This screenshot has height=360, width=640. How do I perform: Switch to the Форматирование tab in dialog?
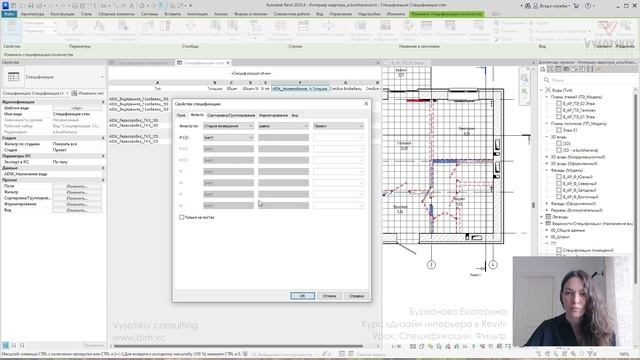tap(273, 116)
